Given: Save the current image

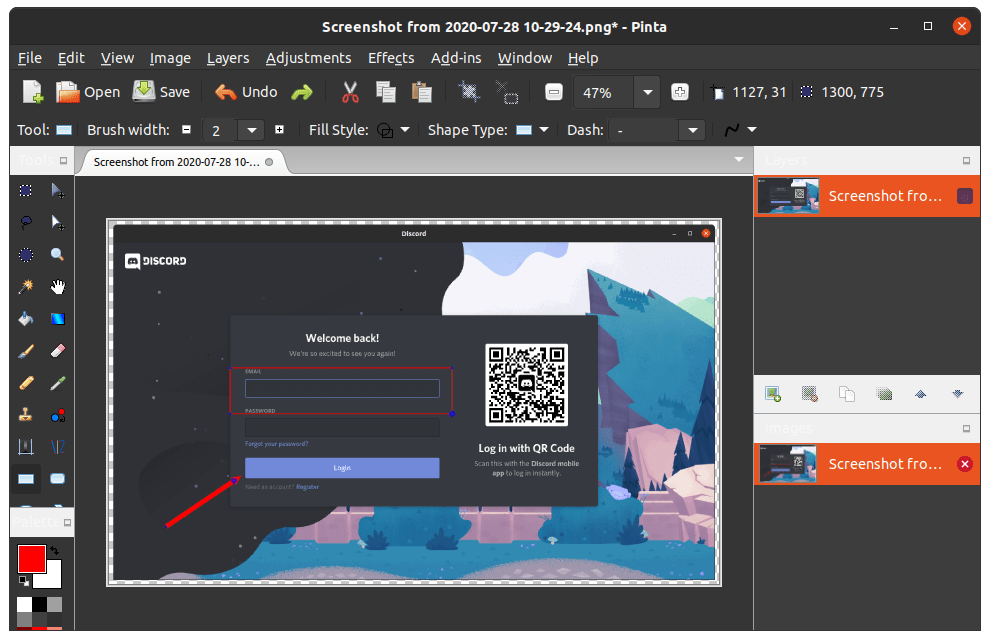Looking at the screenshot, I should (161, 91).
